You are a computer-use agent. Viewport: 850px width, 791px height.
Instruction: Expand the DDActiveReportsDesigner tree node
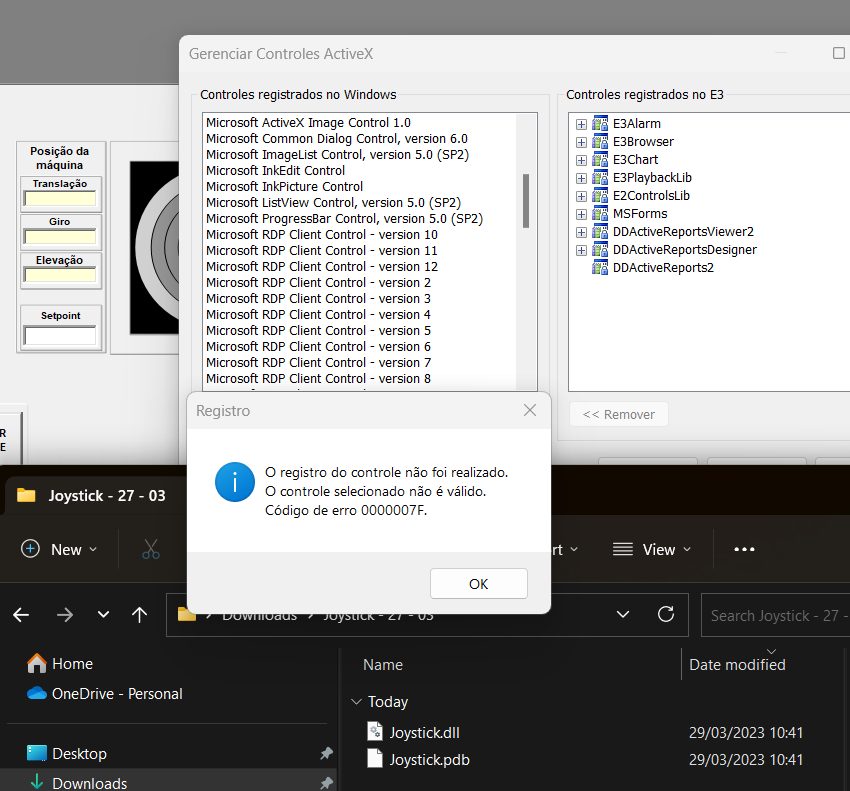pyautogui.click(x=581, y=250)
